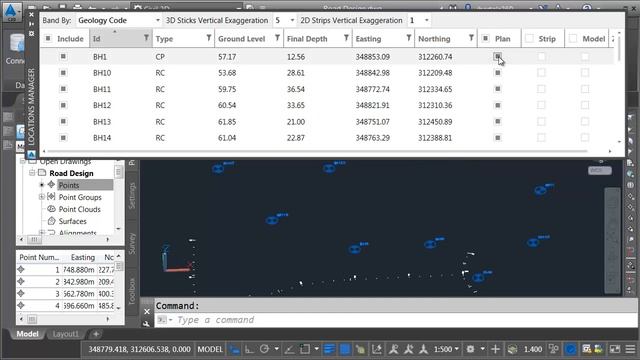This screenshot has width=640, height=360.
Task: Click the 312260.74 Northing cell
Action: pos(435,57)
